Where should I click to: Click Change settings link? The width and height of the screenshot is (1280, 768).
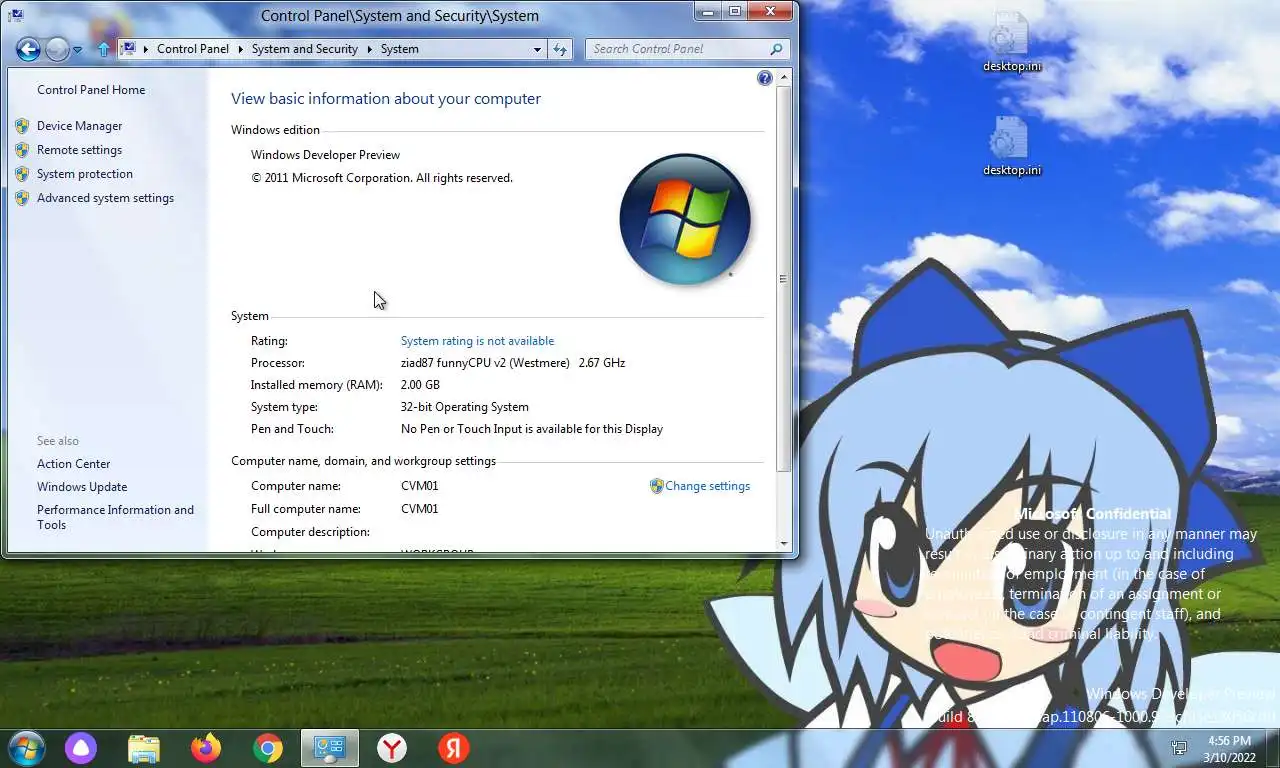click(708, 486)
